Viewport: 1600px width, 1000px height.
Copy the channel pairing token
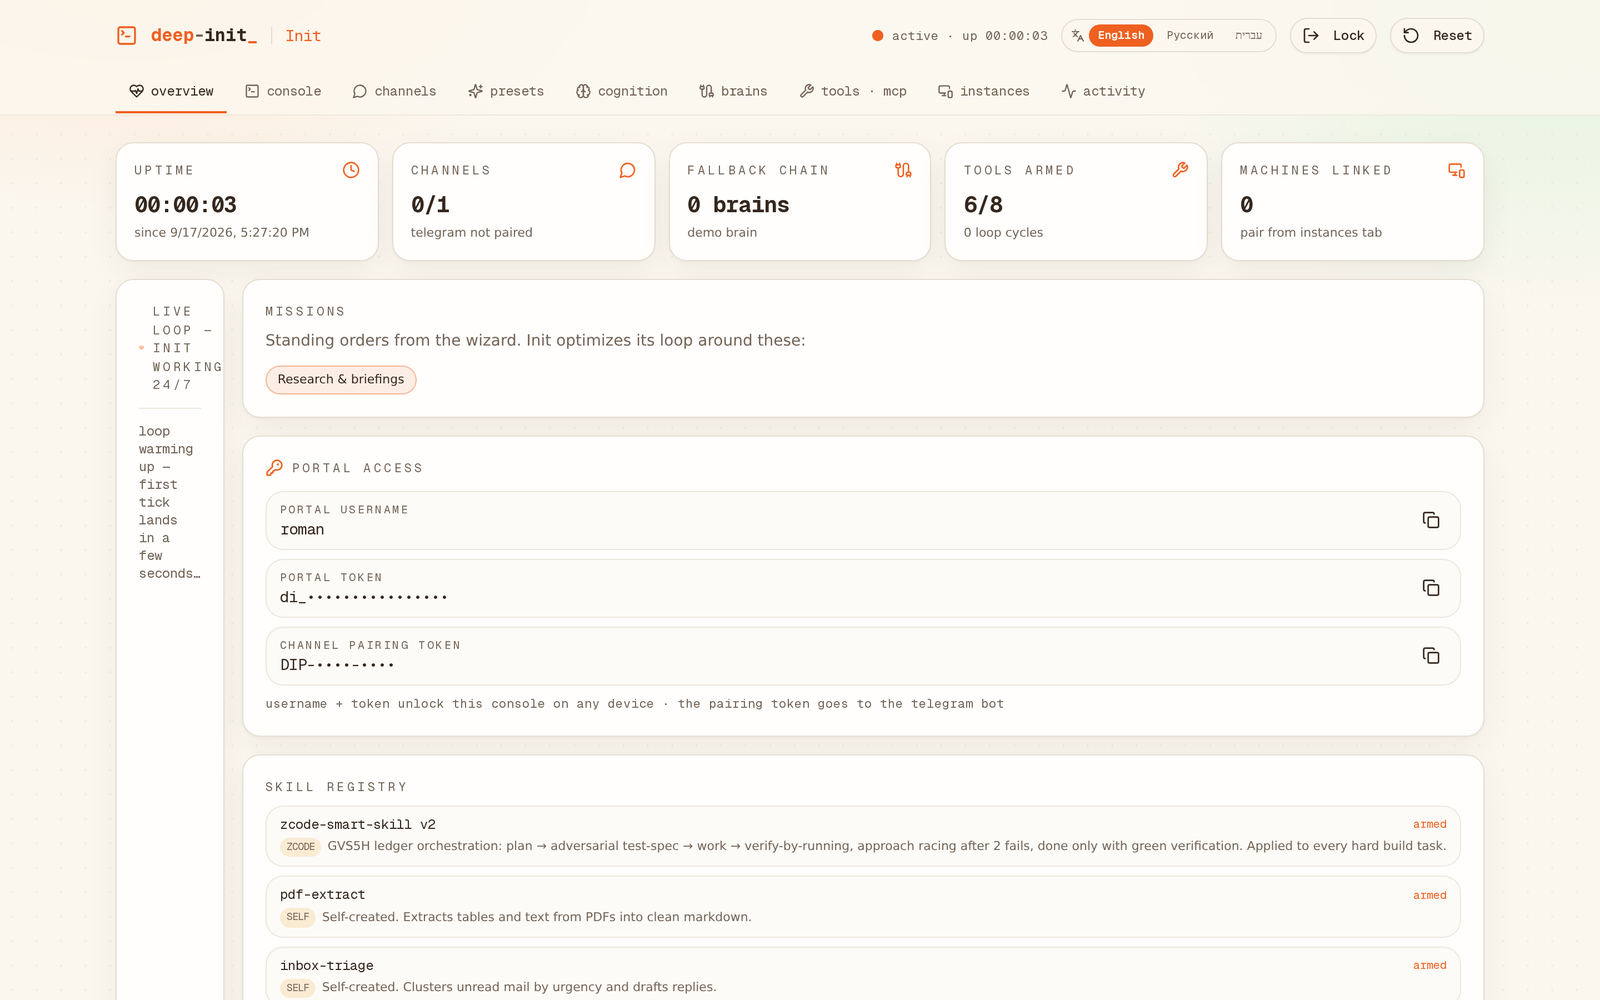click(x=1431, y=656)
